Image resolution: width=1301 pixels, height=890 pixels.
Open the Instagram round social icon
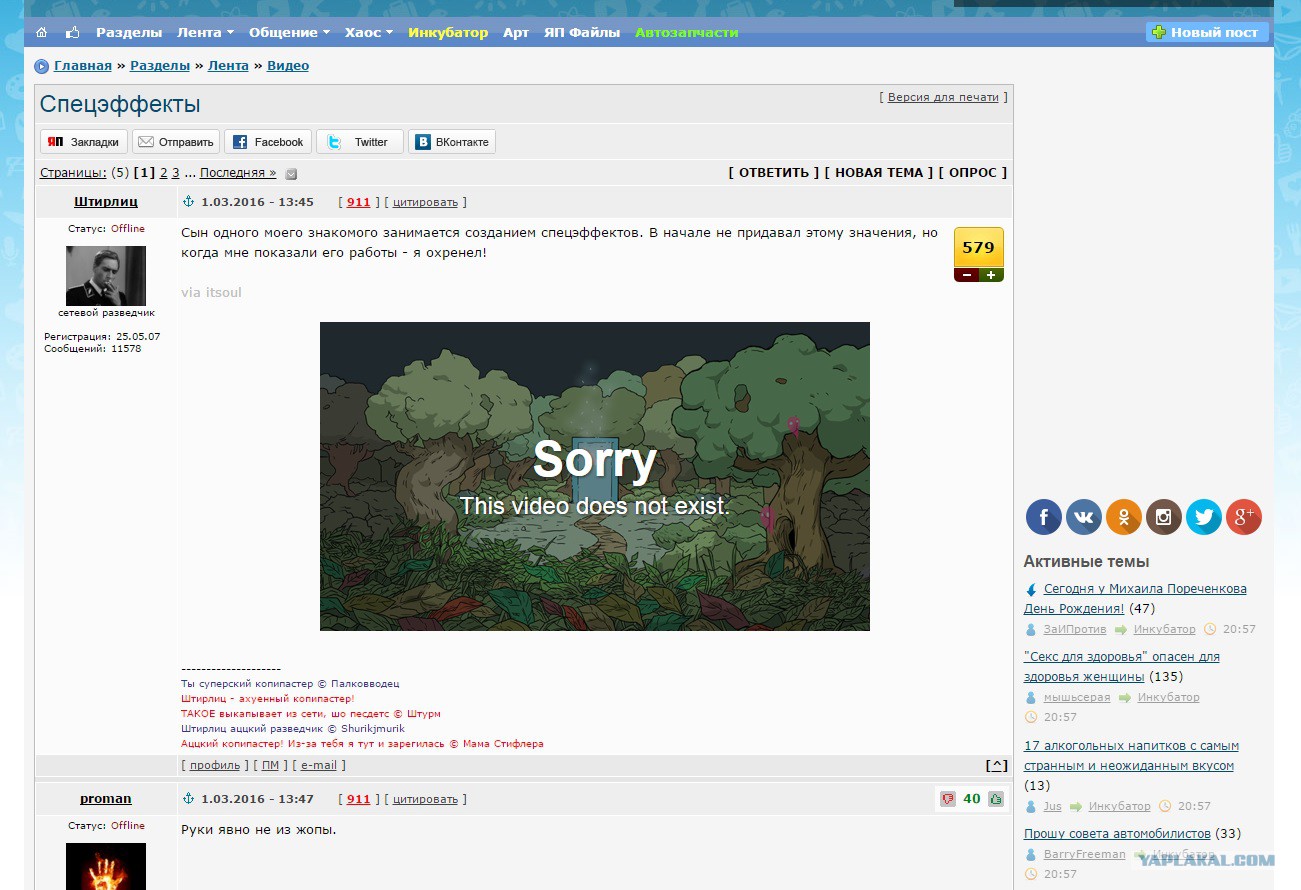pyautogui.click(x=1164, y=517)
